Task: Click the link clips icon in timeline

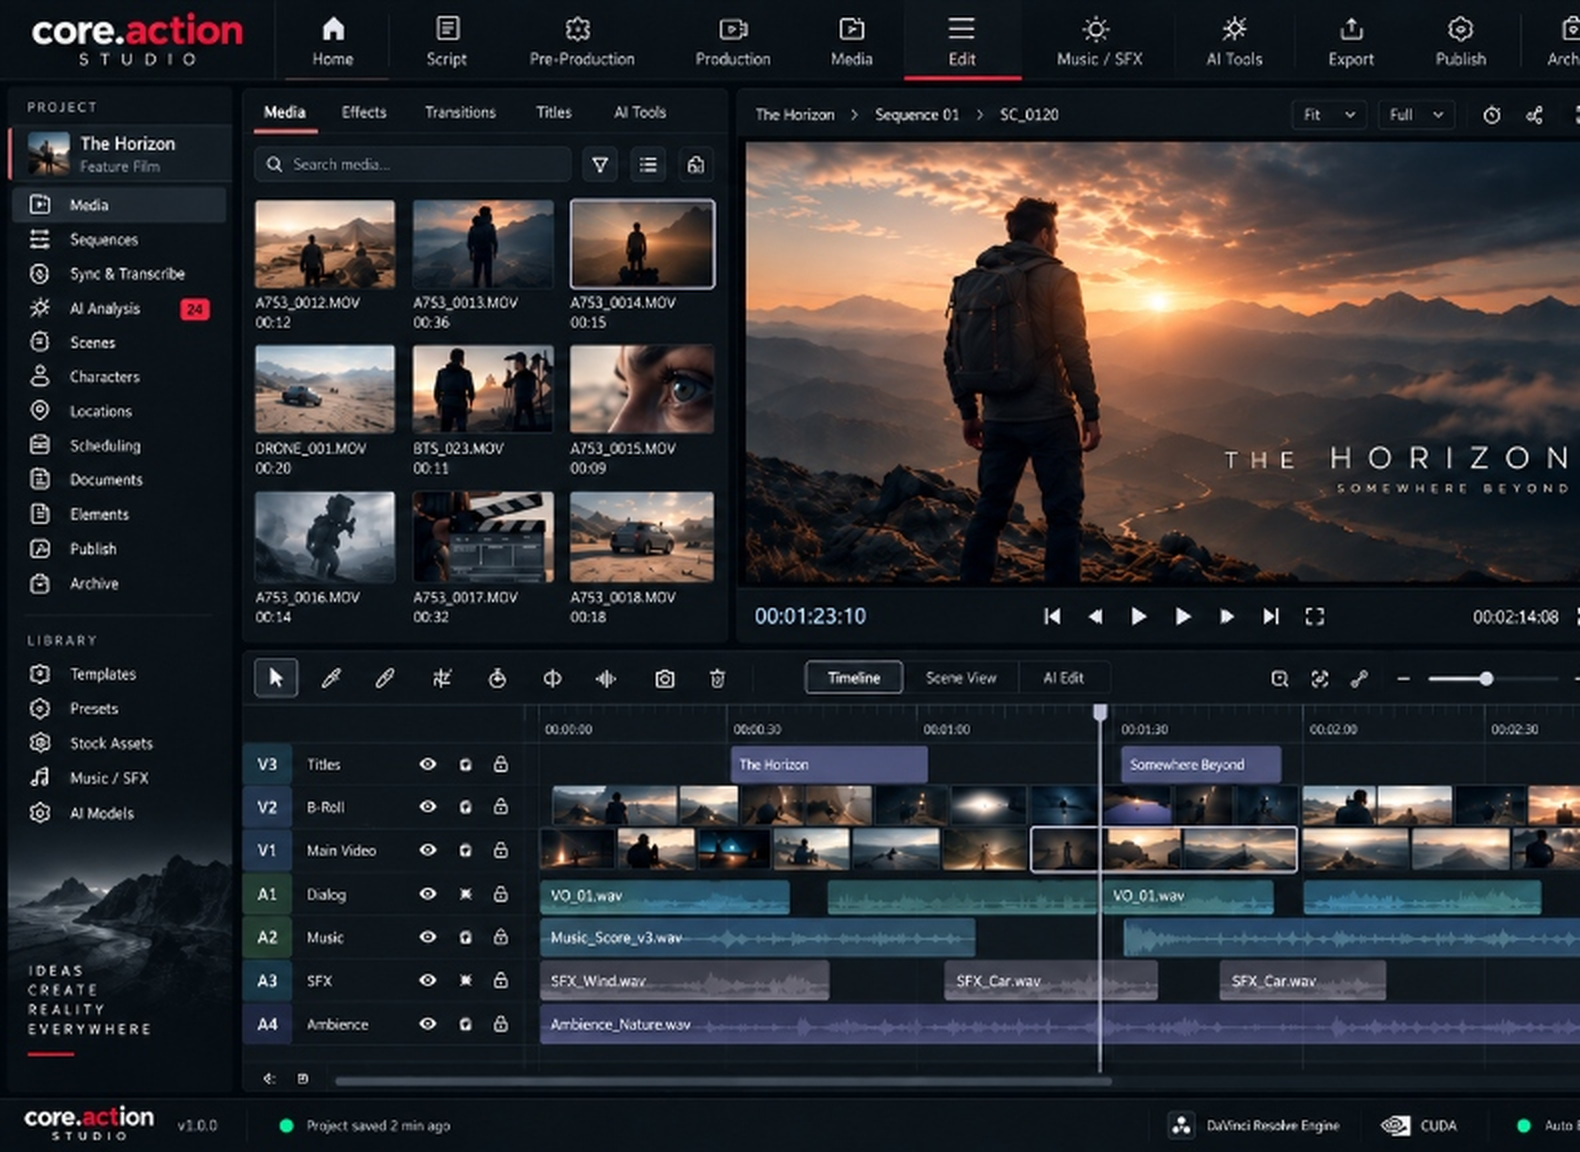Action: [x=1359, y=679]
